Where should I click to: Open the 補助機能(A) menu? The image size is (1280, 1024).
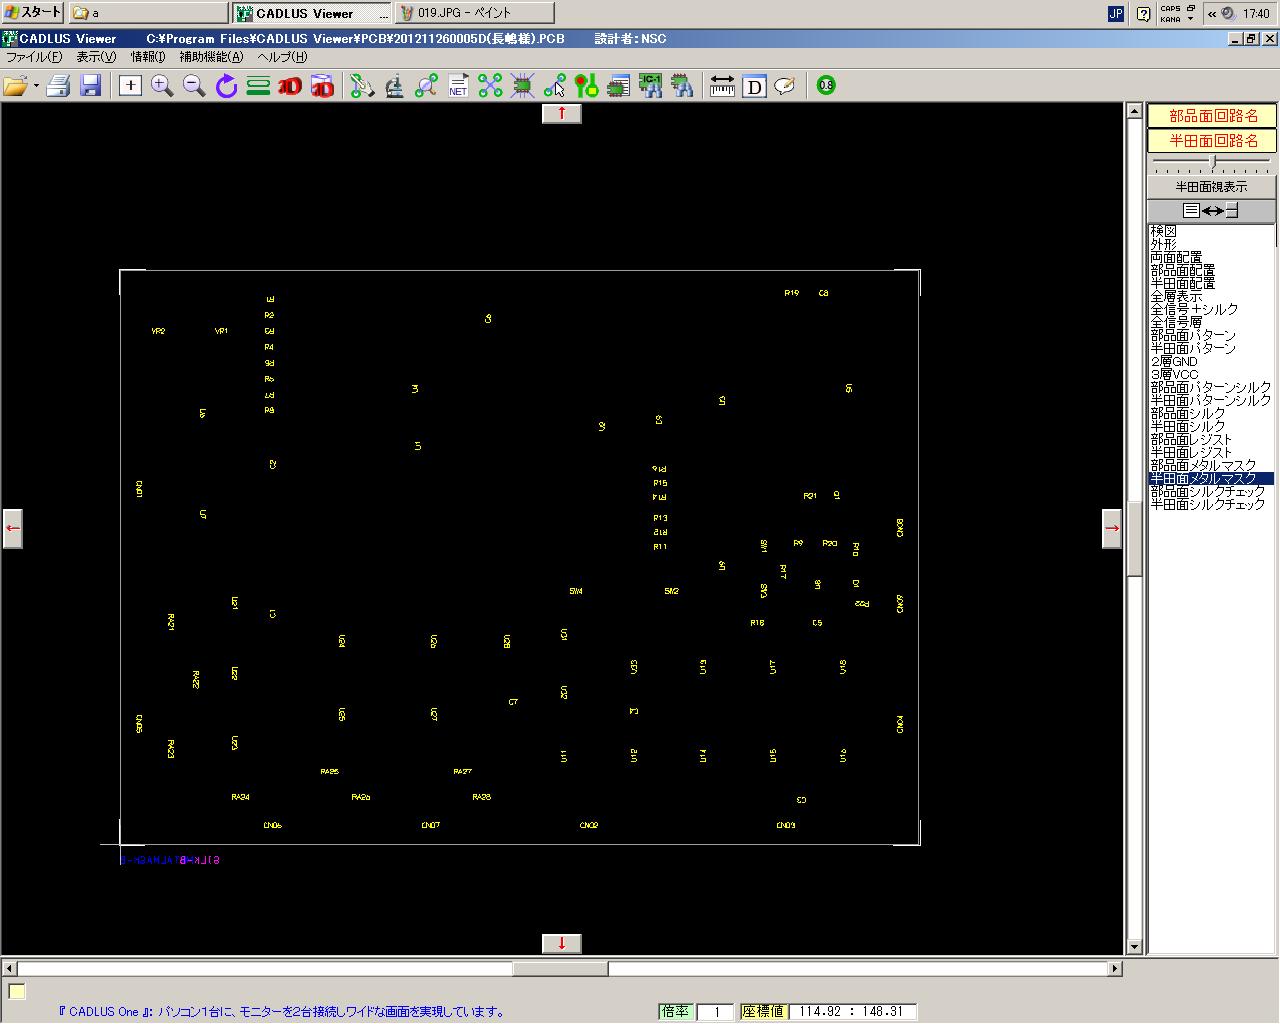tap(211, 57)
